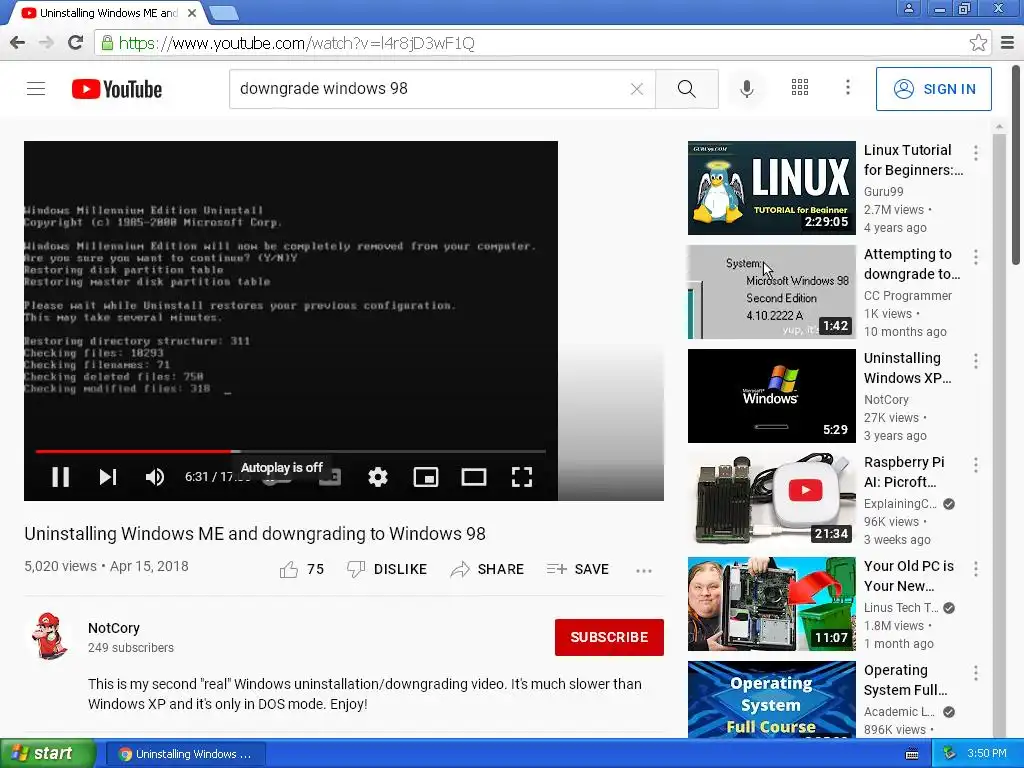1024x768 pixels.
Task: Switch to theater mode icon
Action: tap(473, 477)
